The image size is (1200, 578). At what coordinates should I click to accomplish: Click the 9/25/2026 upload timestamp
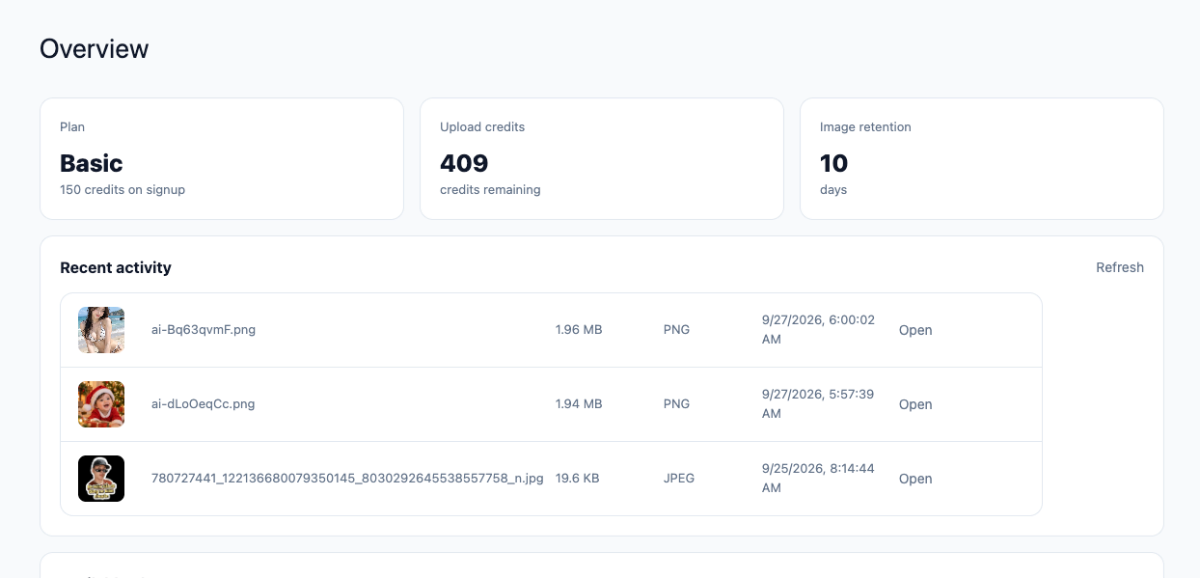point(818,478)
